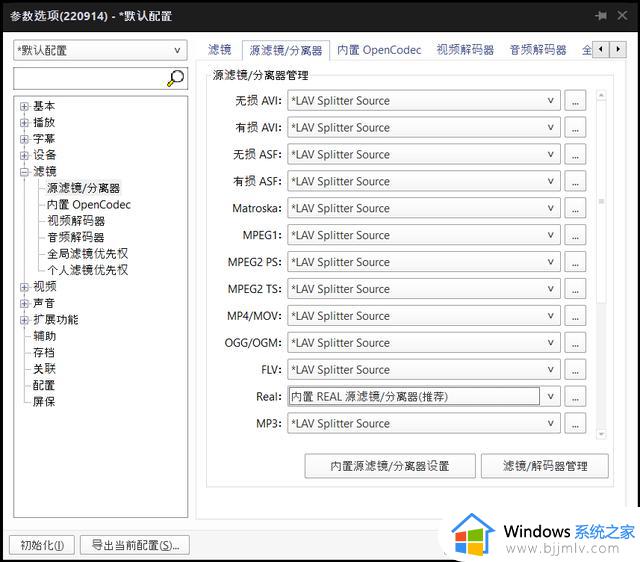This screenshot has height=562, width=640.
Task: Open the MP3 splitter dropdown
Action: tap(424, 424)
